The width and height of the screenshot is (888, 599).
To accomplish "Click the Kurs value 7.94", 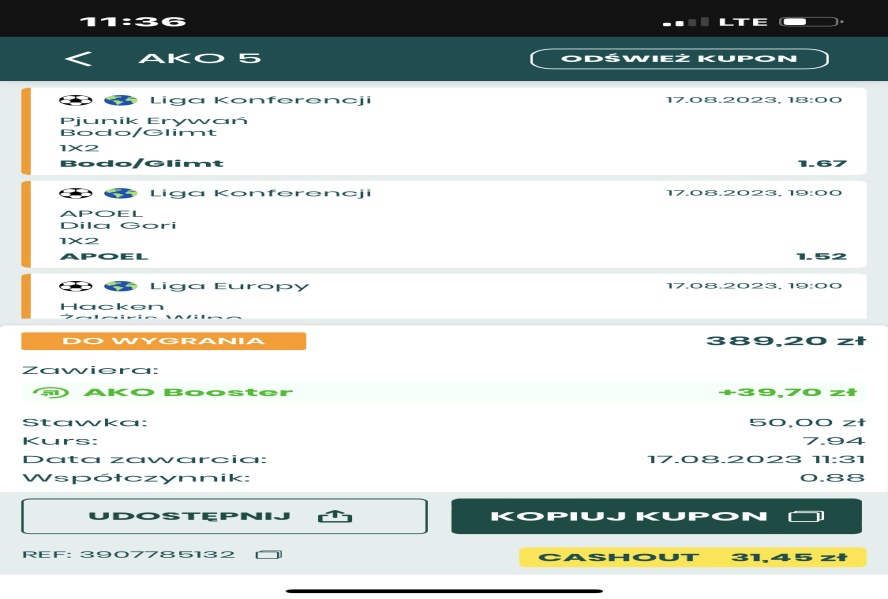I will click(x=834, y=441).
